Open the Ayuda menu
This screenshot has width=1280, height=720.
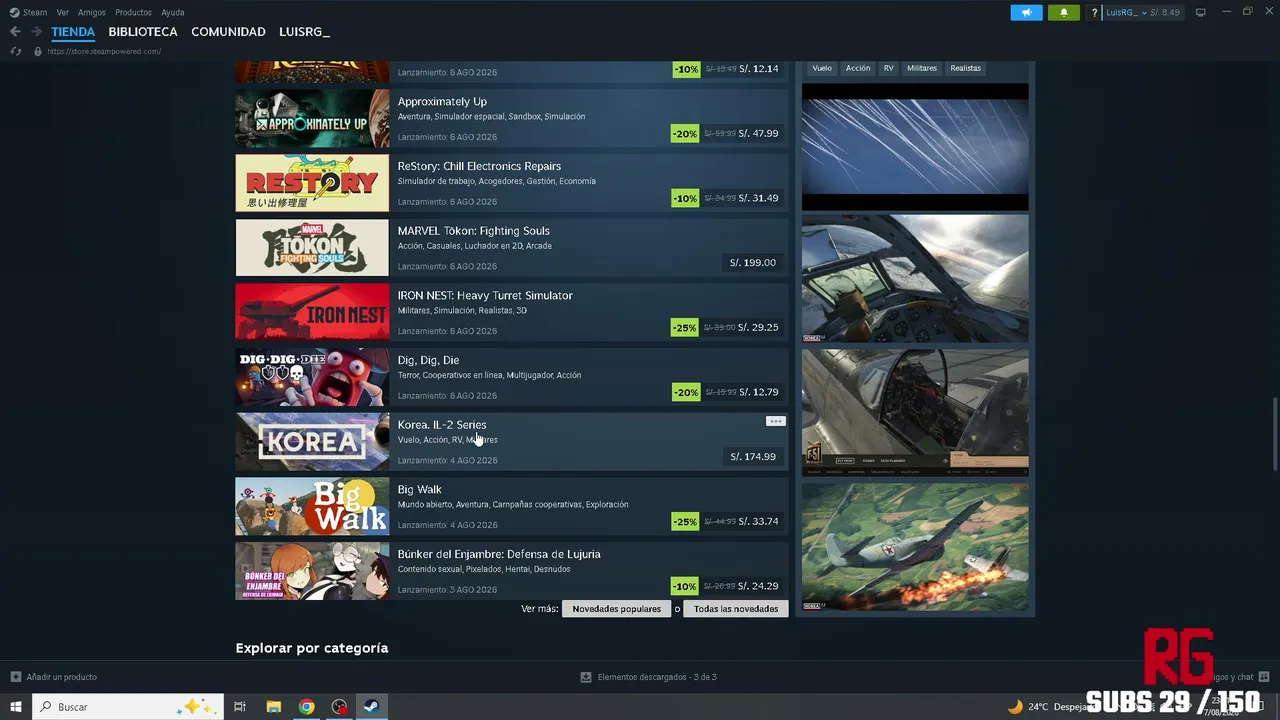[x=173, y=12]
